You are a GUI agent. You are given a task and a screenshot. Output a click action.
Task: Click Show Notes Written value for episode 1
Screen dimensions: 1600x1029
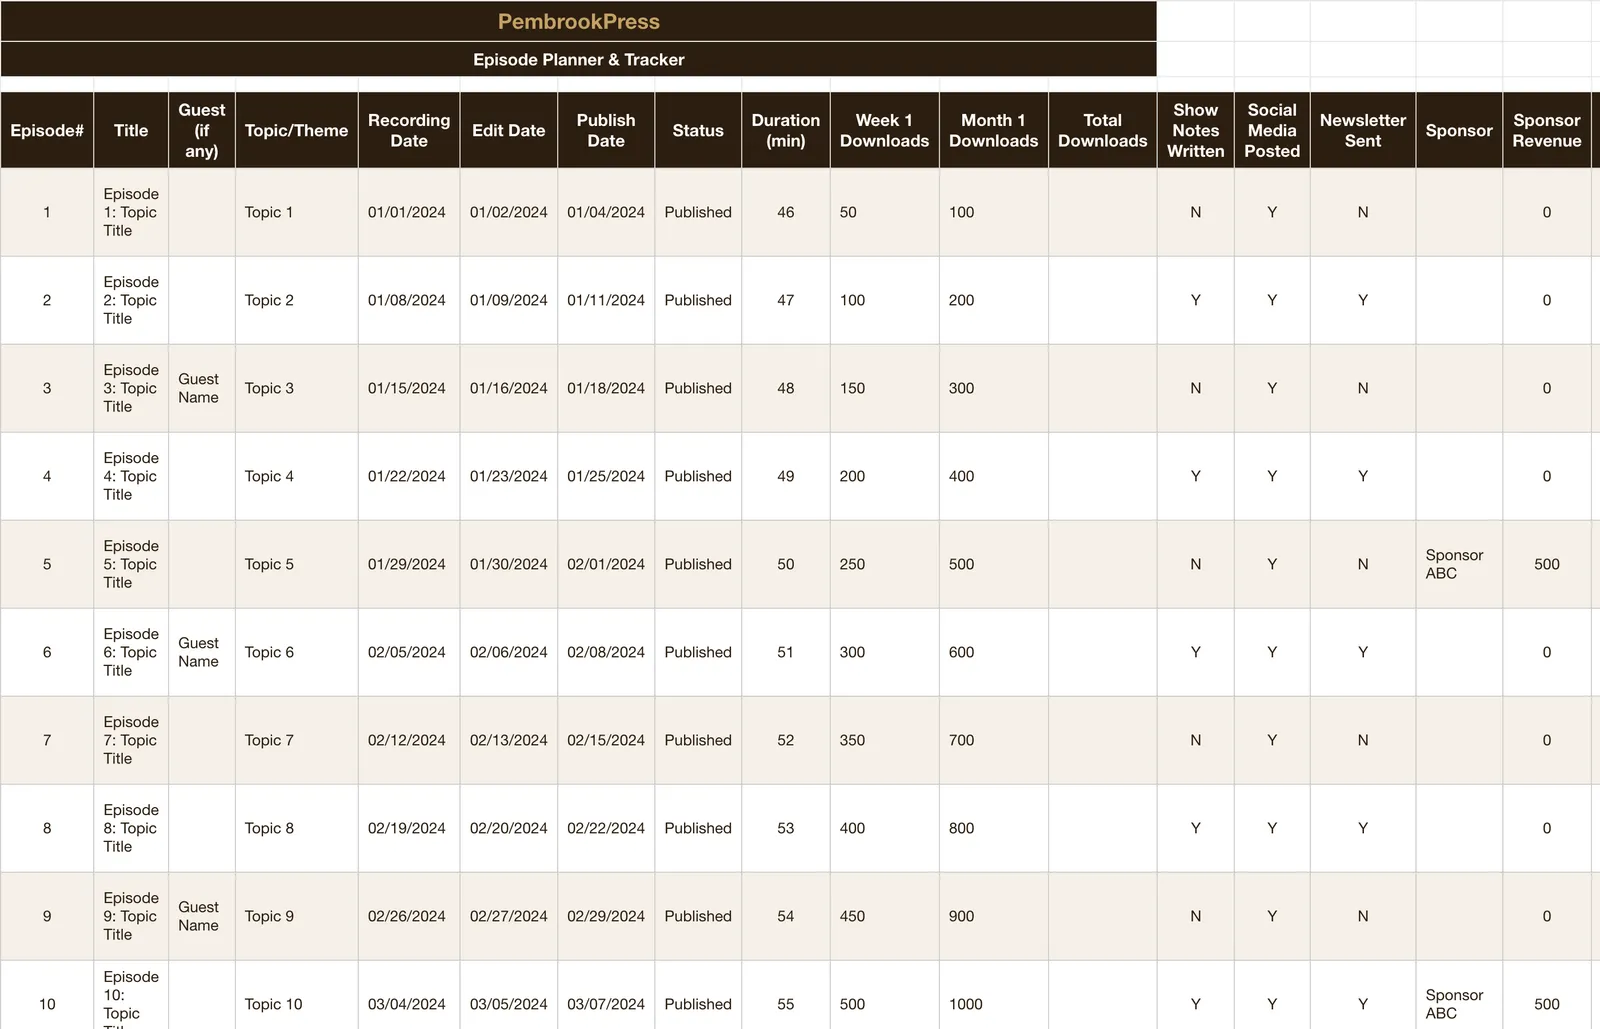point(1195,212)
